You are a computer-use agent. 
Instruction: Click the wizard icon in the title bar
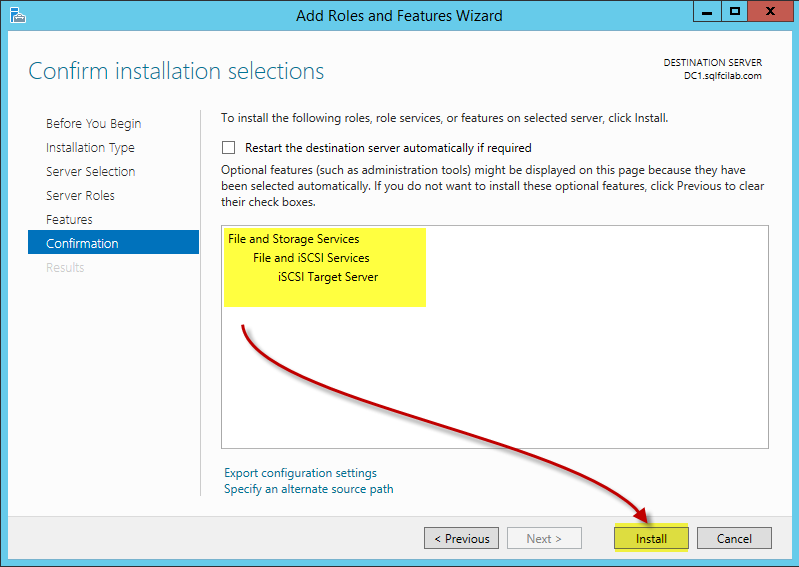[17, 15]
